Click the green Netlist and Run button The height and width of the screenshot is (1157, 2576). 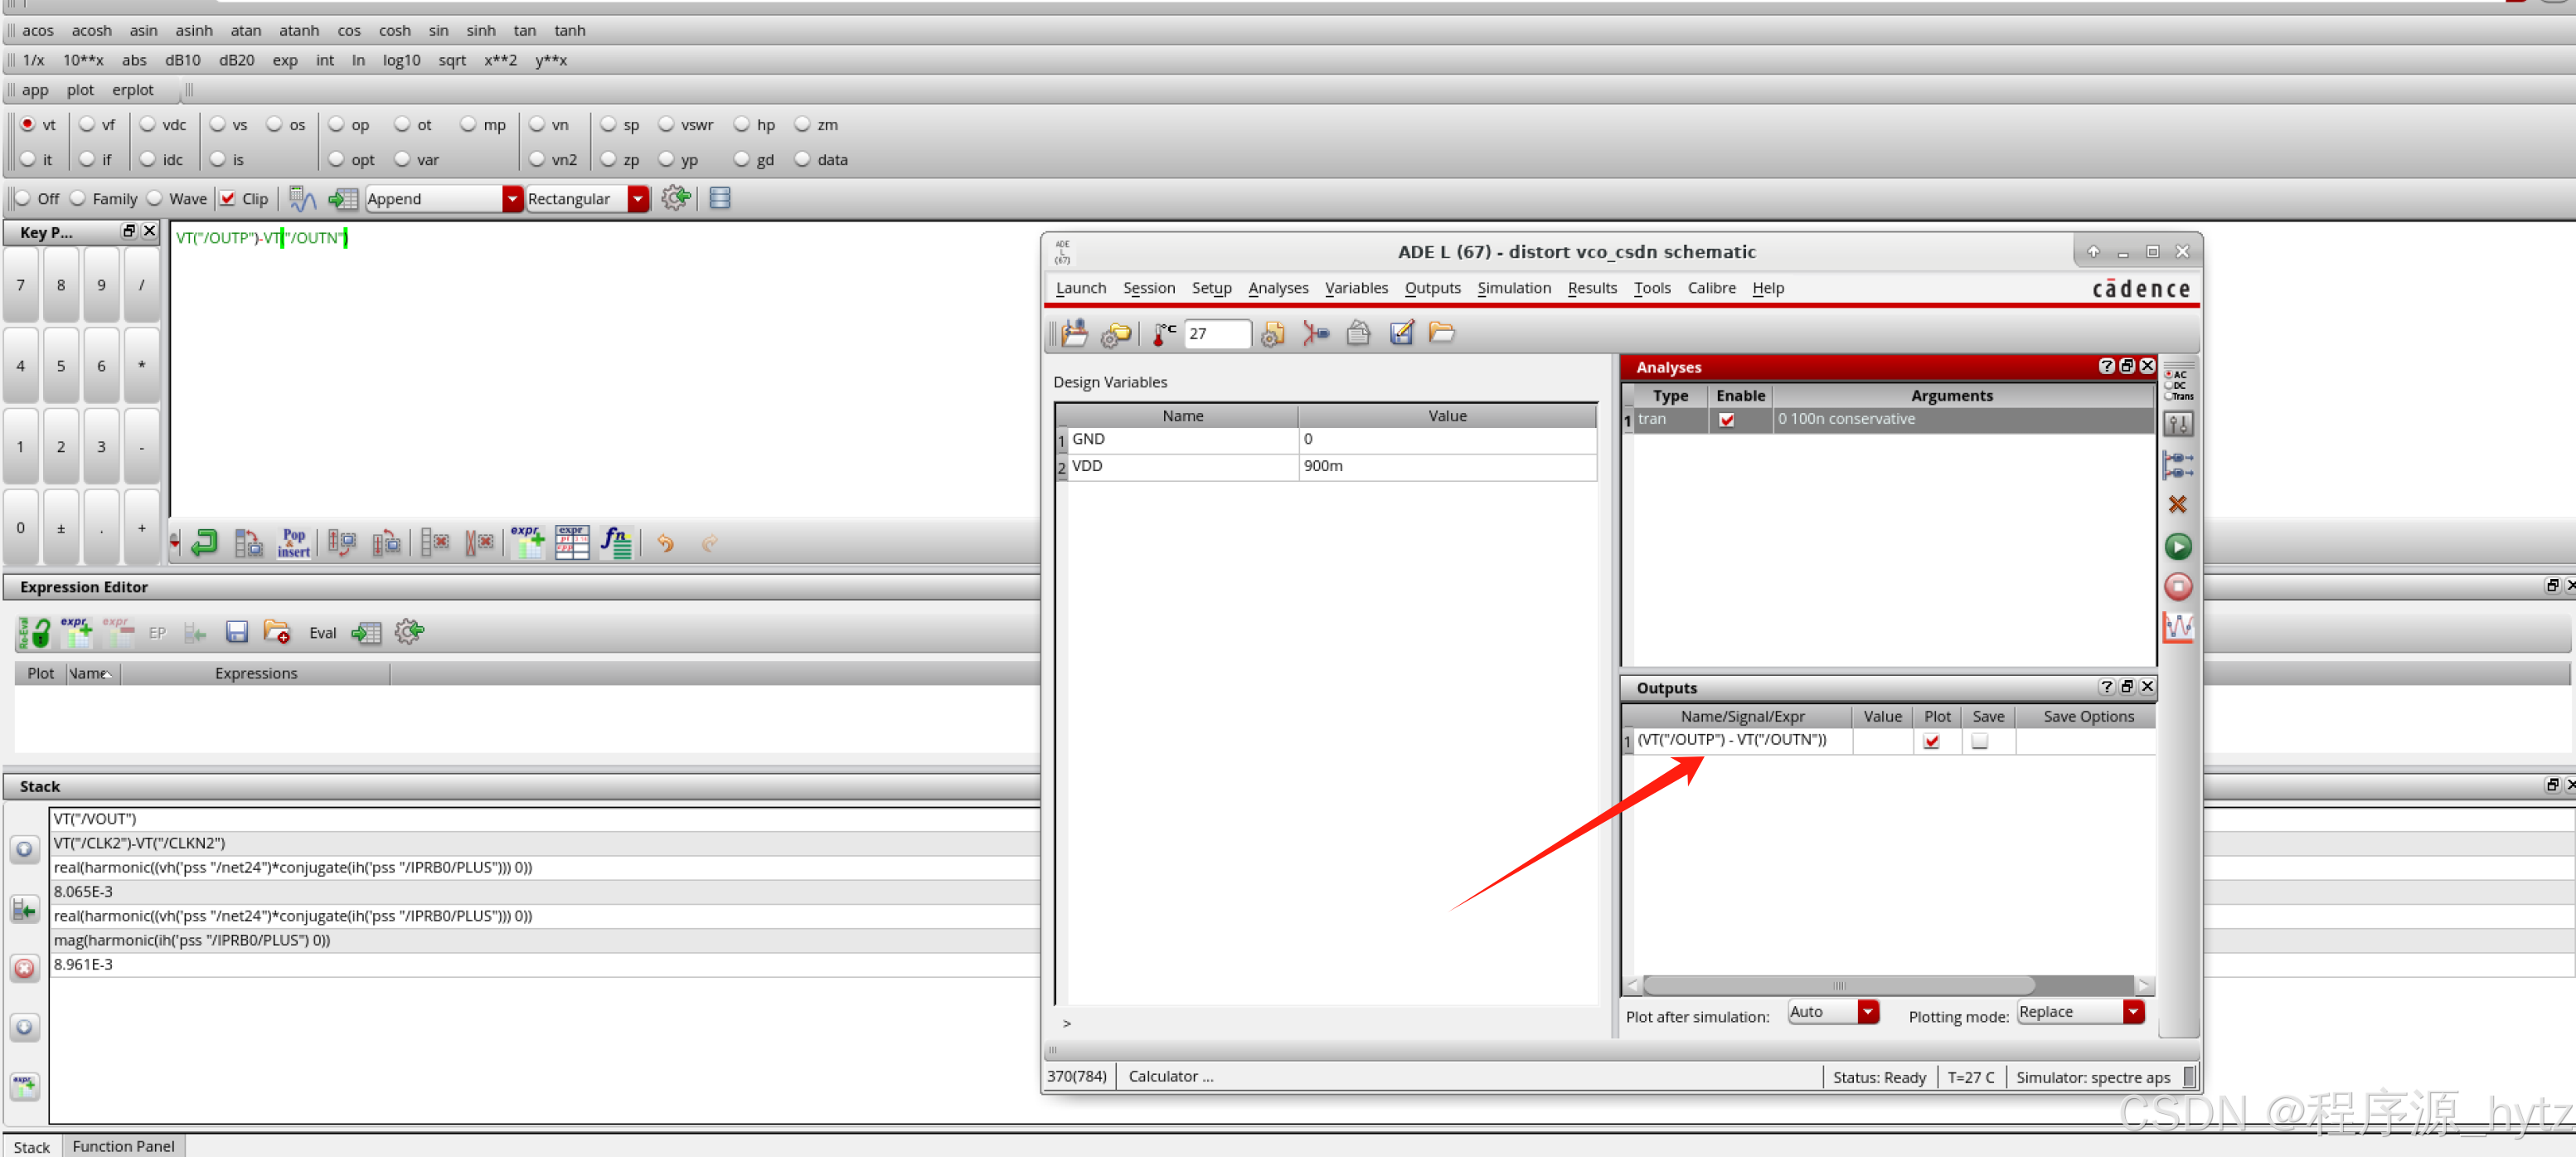pyautogui.click(x=2177, y=546)
